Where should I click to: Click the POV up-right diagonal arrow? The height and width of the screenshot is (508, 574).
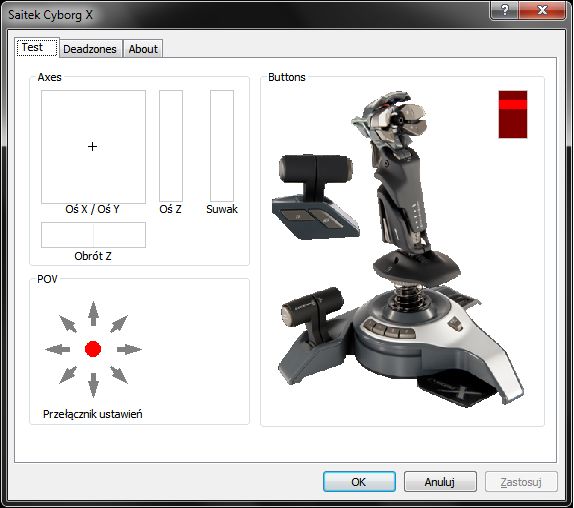click(119, 324)
